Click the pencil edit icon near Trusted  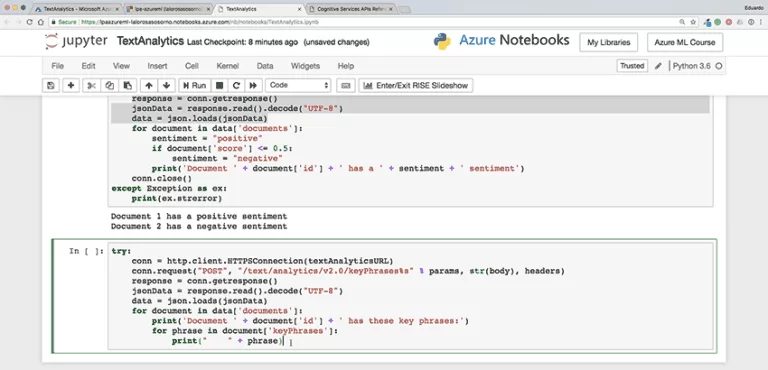[x=658, y=66]
